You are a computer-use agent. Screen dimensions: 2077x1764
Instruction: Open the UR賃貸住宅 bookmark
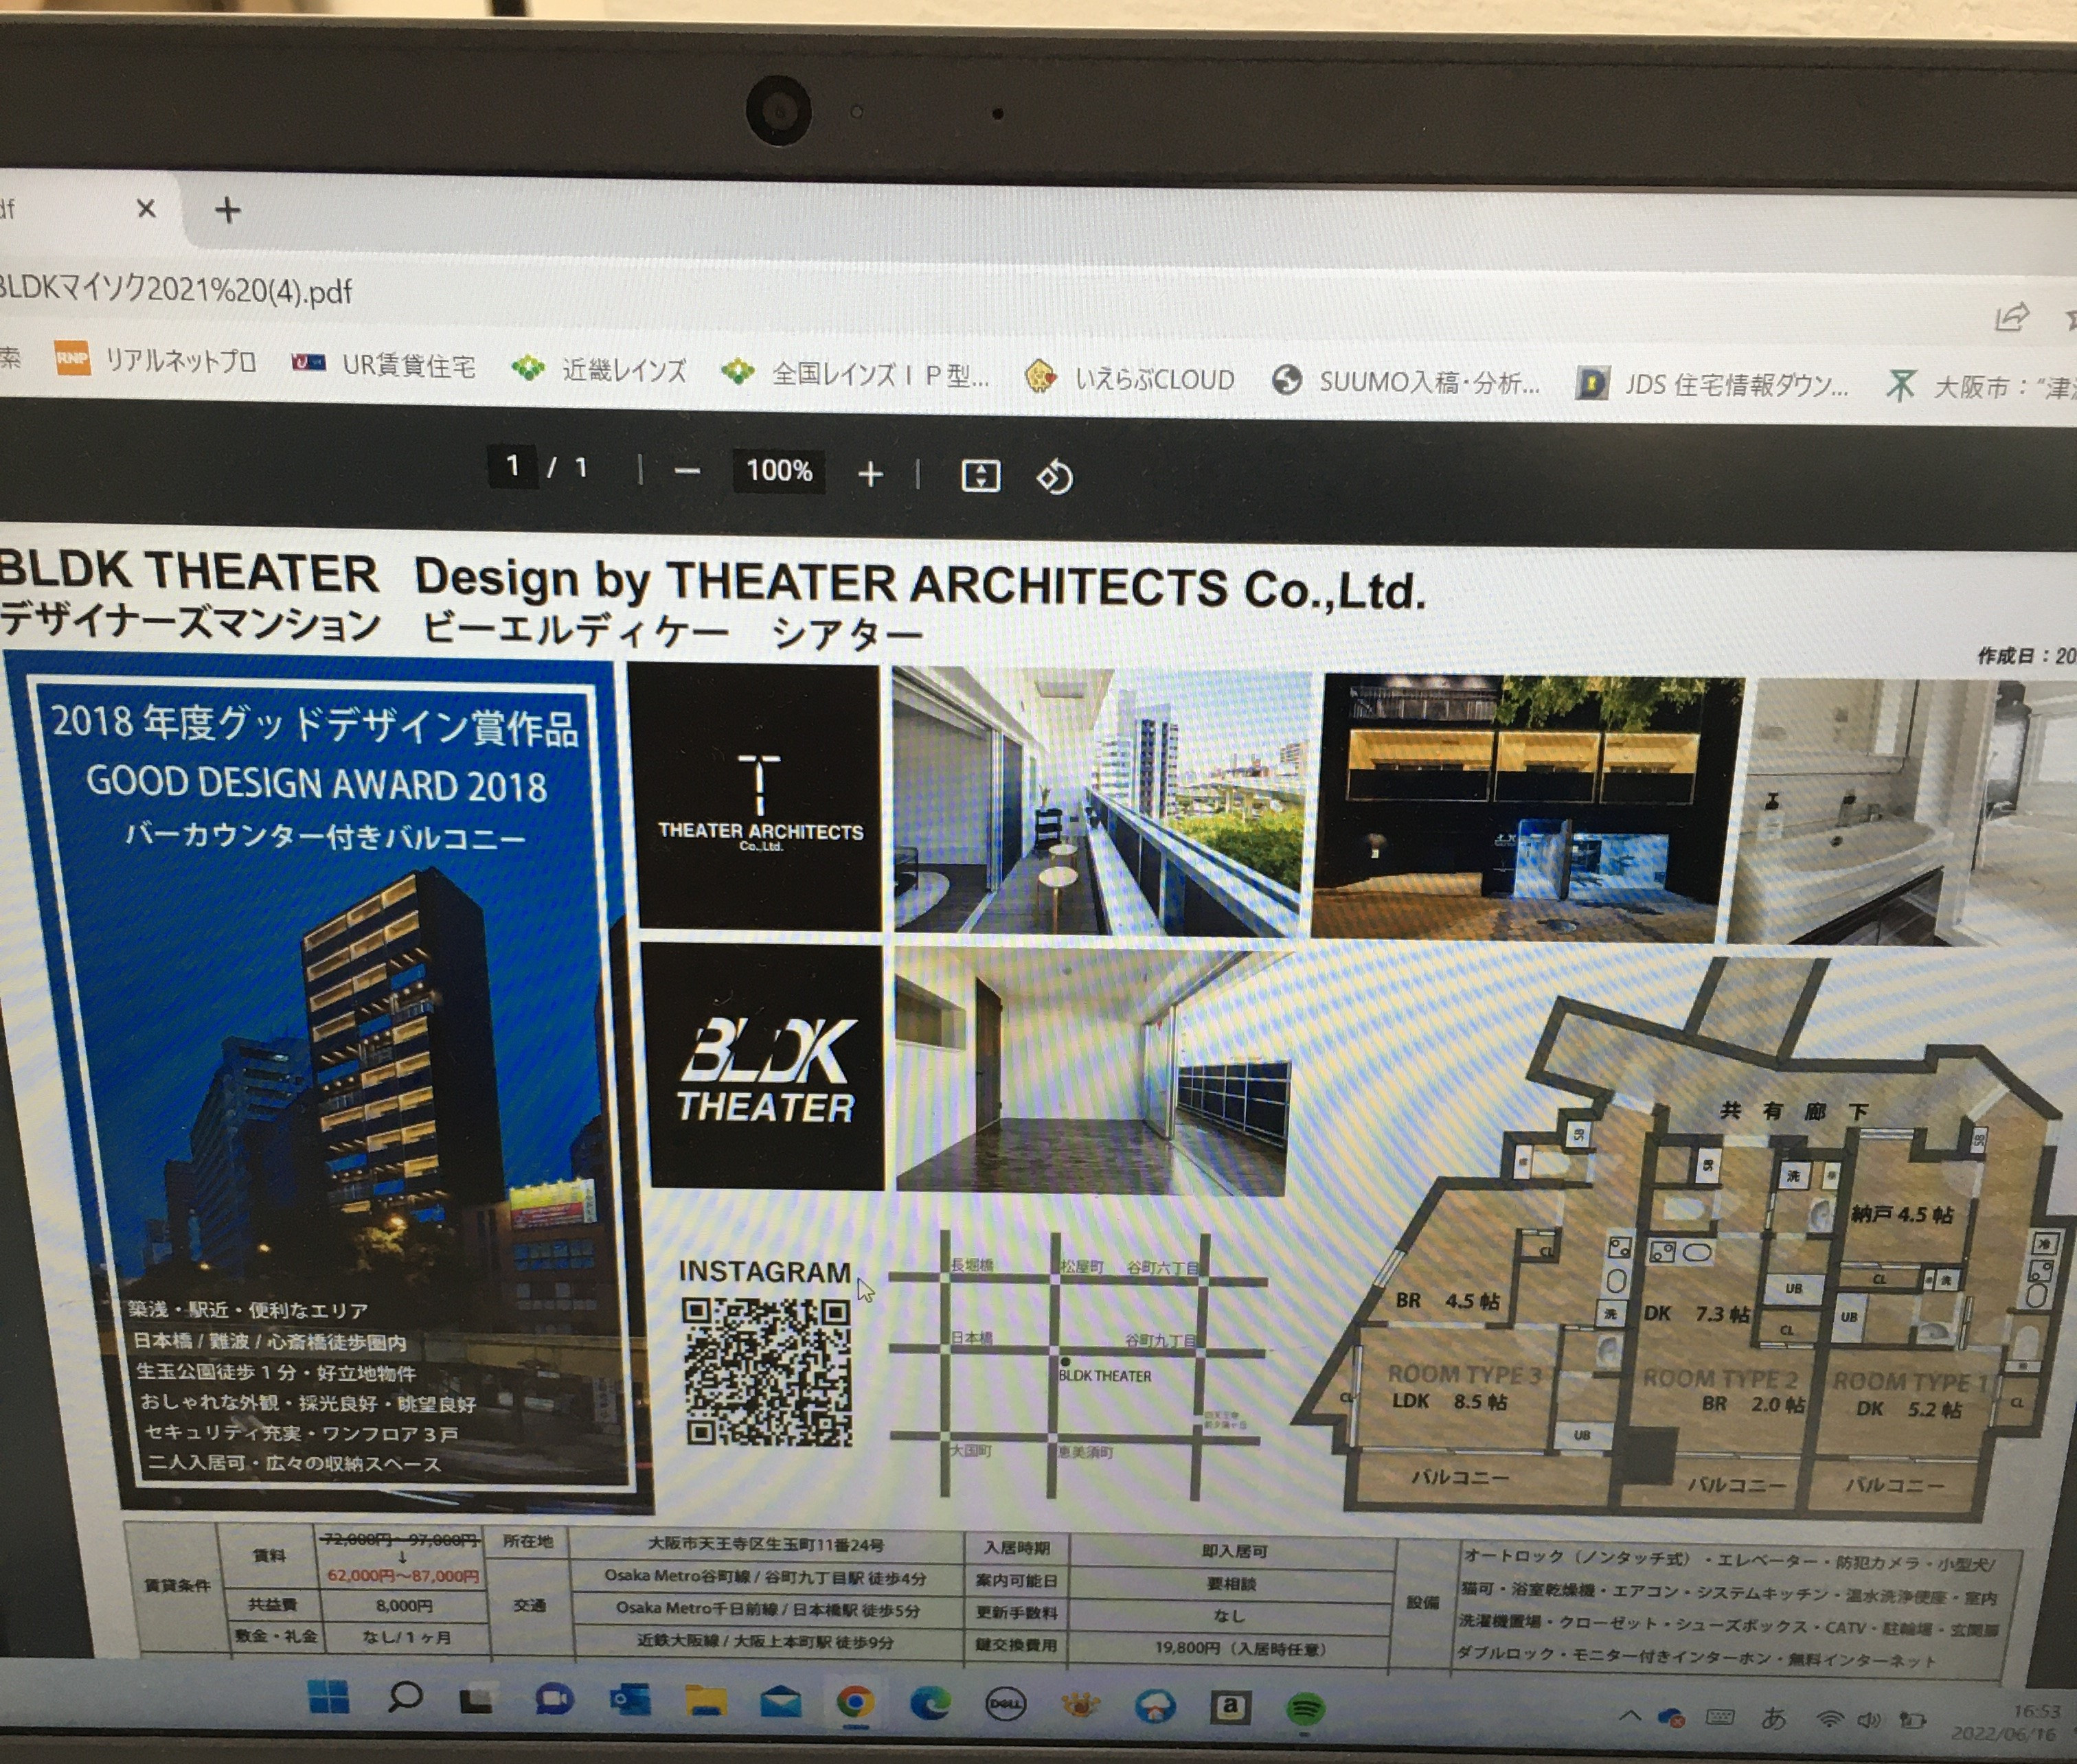pos(383,364)
